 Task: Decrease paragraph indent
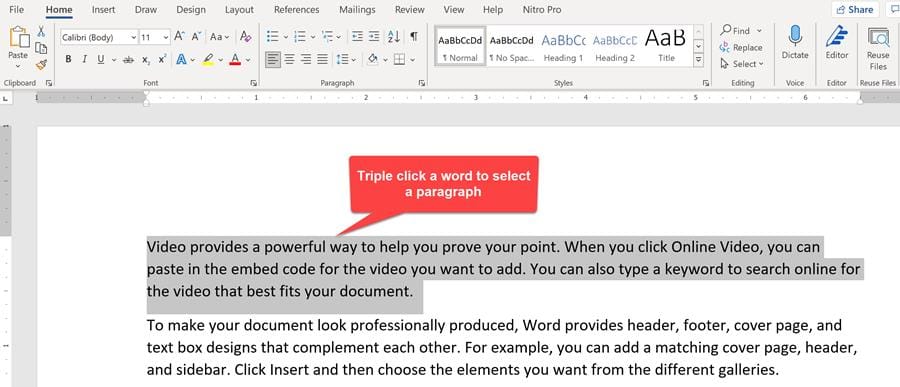tap(357, 37)
